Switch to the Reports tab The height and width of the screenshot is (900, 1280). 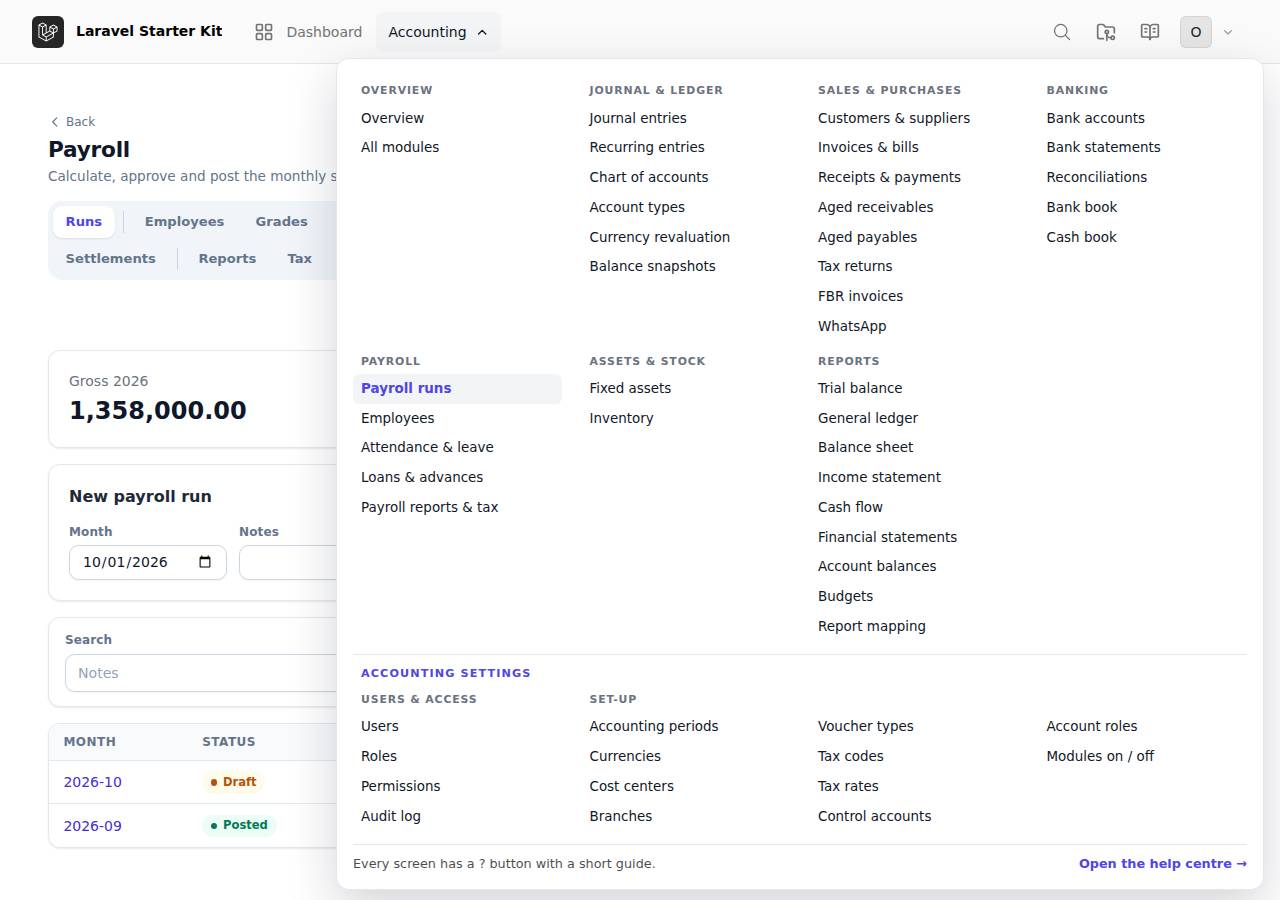click(227, 259)
